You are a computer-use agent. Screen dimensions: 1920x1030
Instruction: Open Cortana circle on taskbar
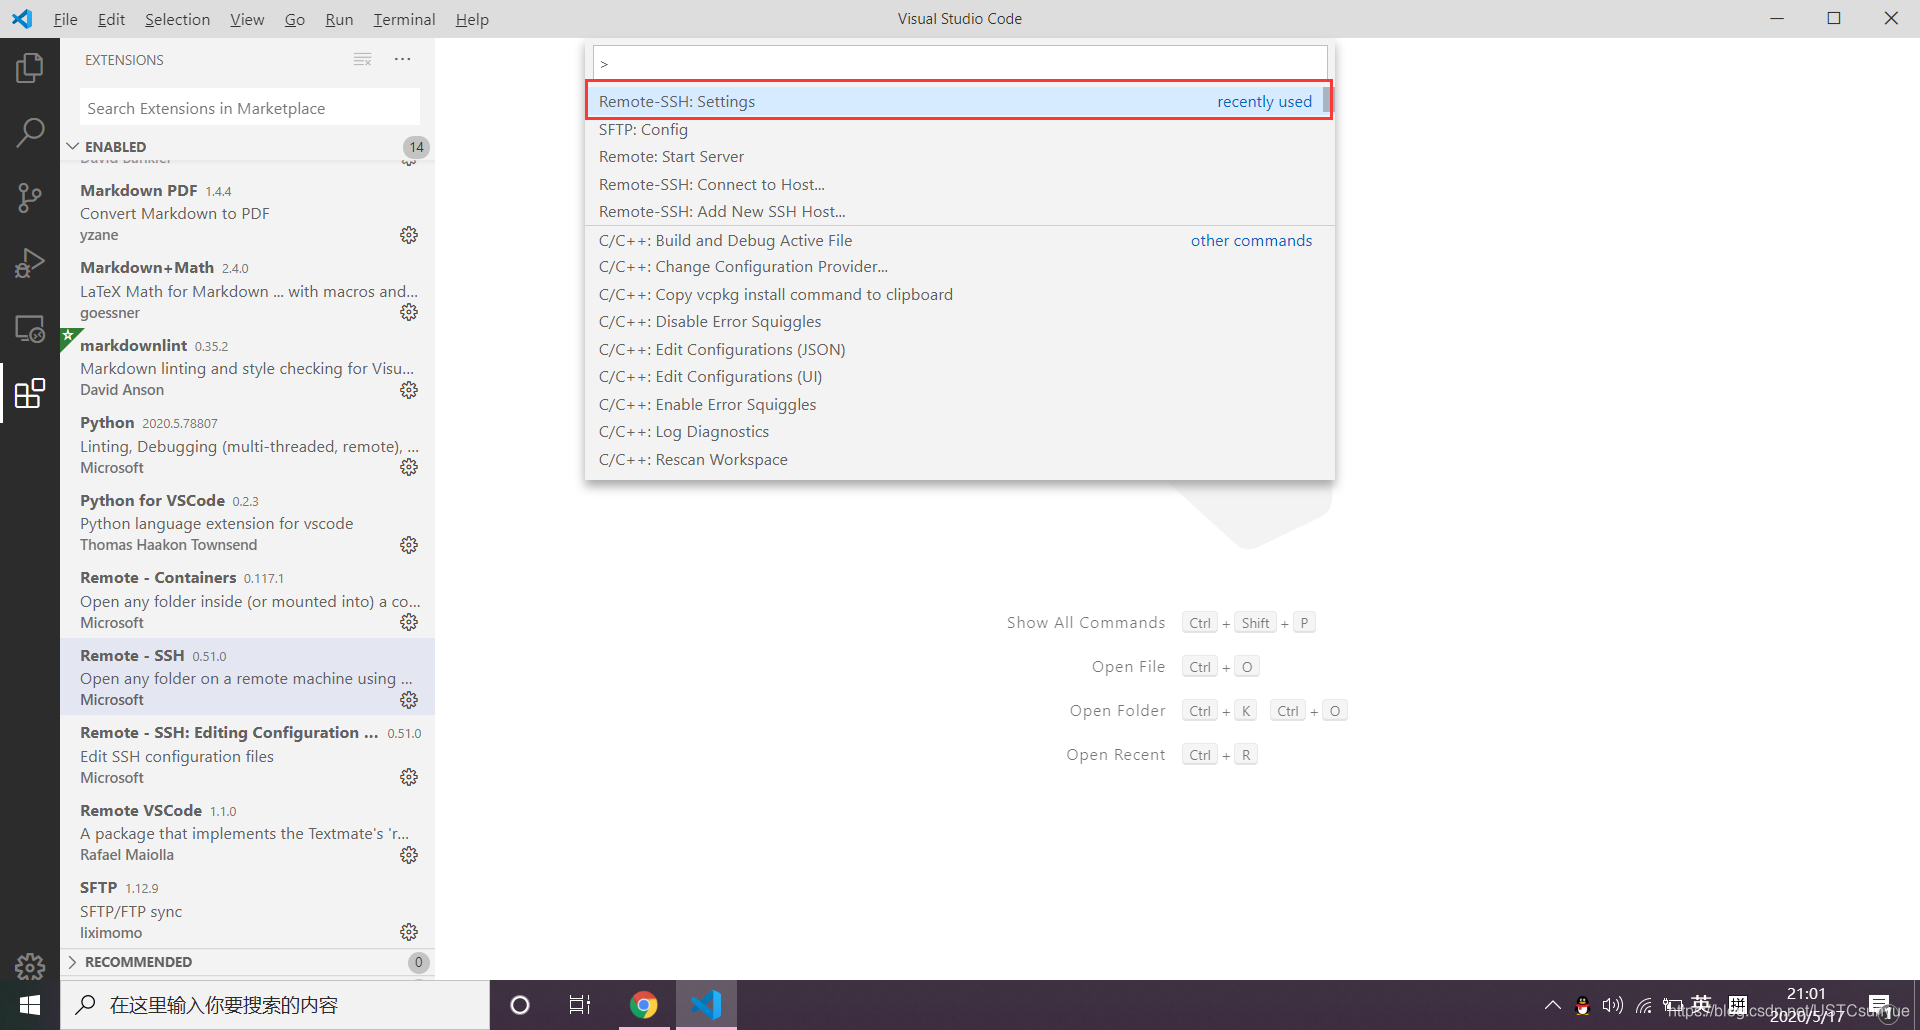point(520,1005)
